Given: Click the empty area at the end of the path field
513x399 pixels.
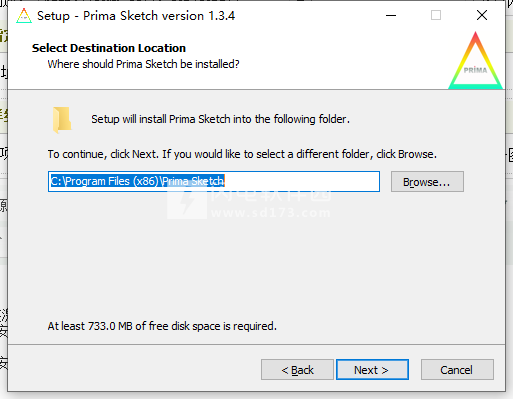Looking at the screenshot, I should point(302,182).
